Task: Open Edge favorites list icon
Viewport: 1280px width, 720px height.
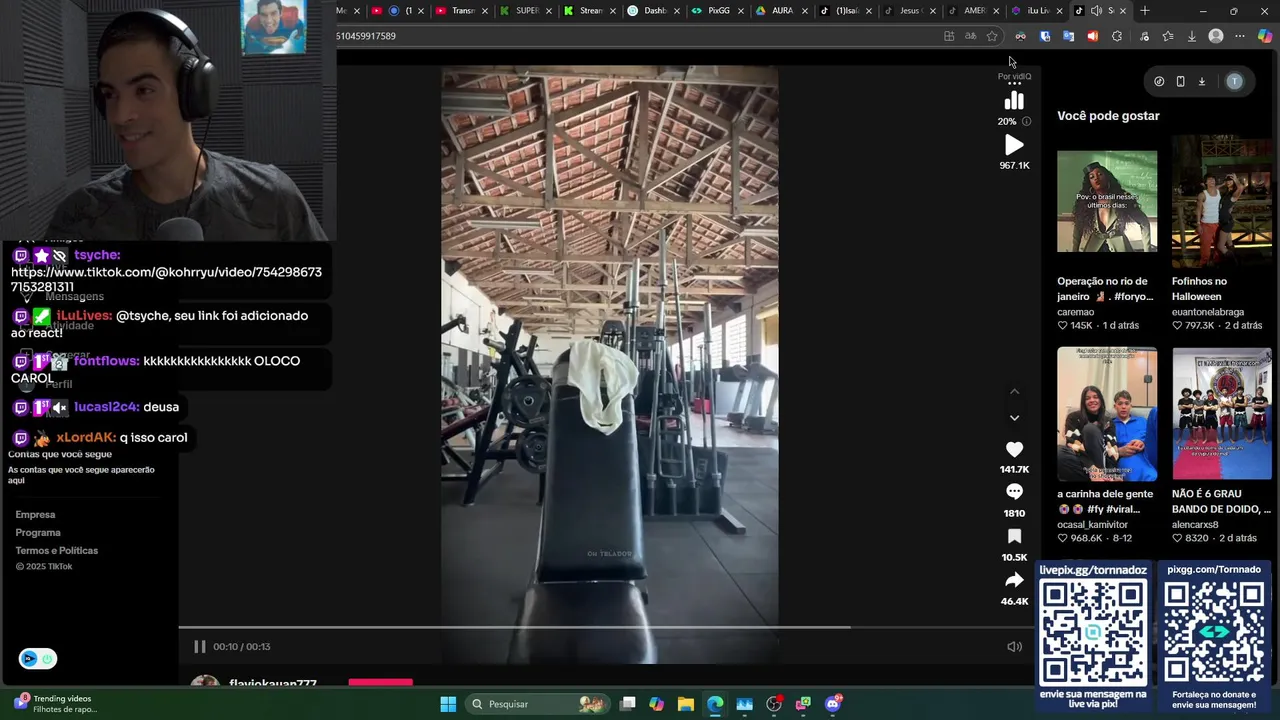Action: pyautogui.click(x=1167, y=36)
